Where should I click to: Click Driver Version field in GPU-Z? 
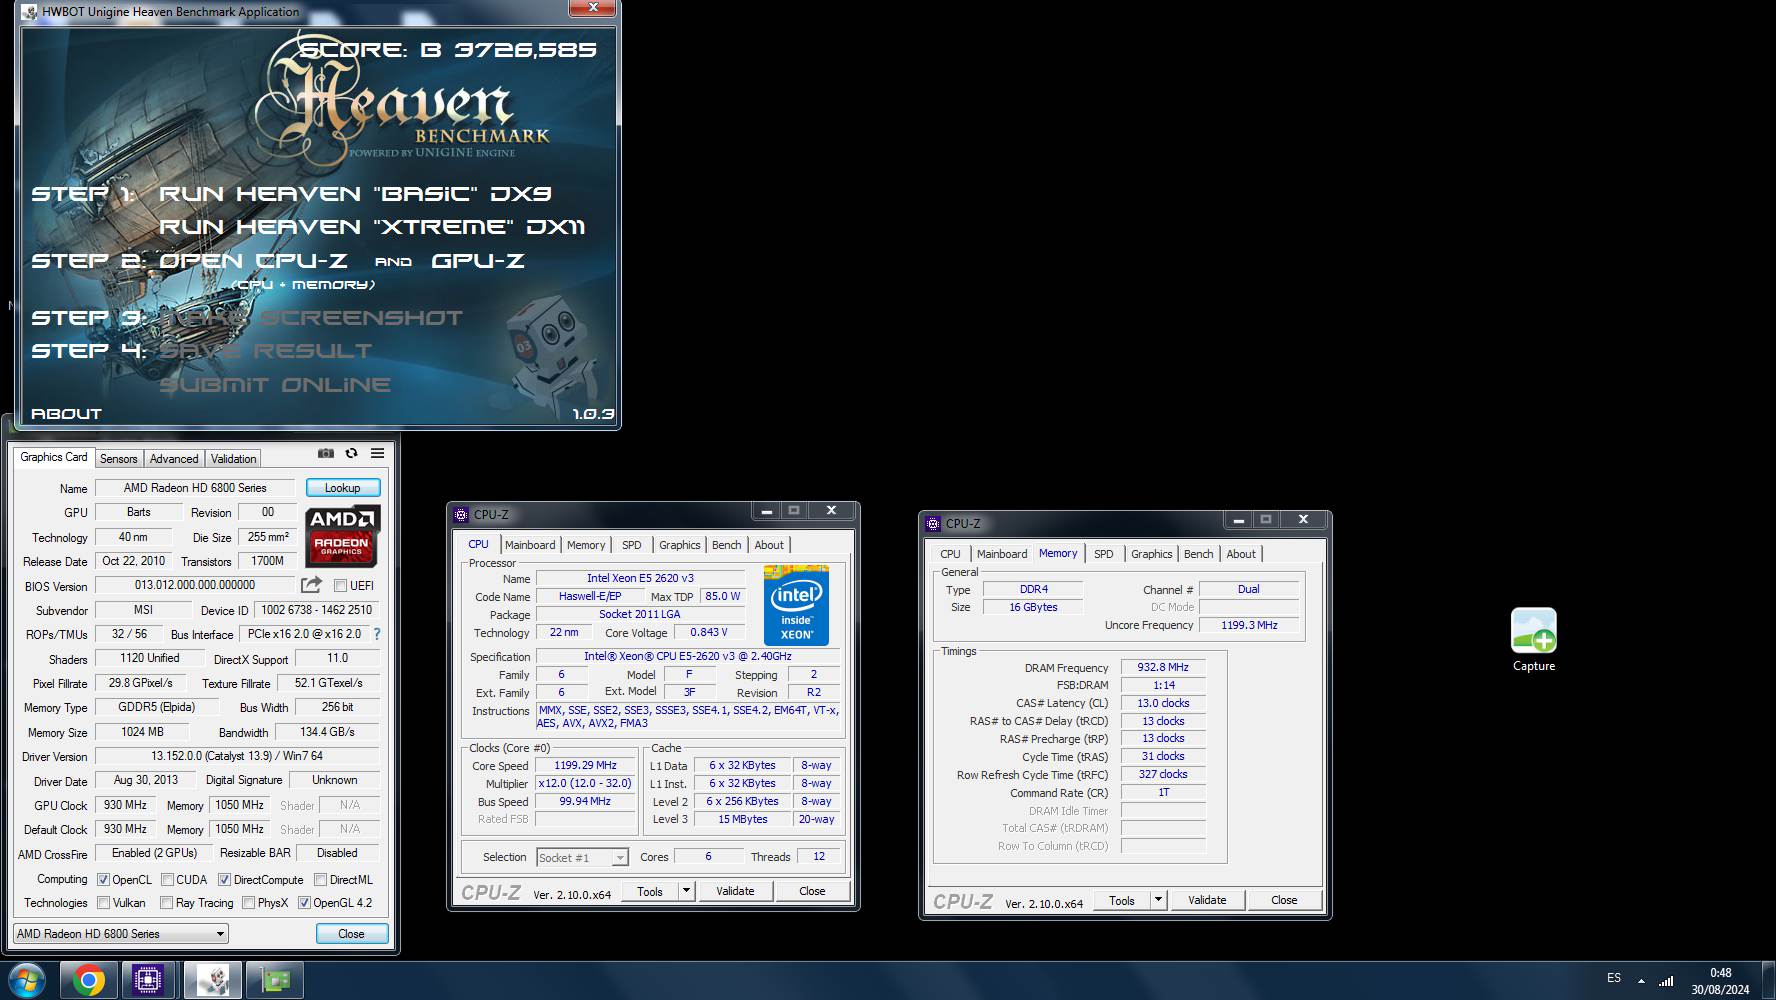click(237, 756)
